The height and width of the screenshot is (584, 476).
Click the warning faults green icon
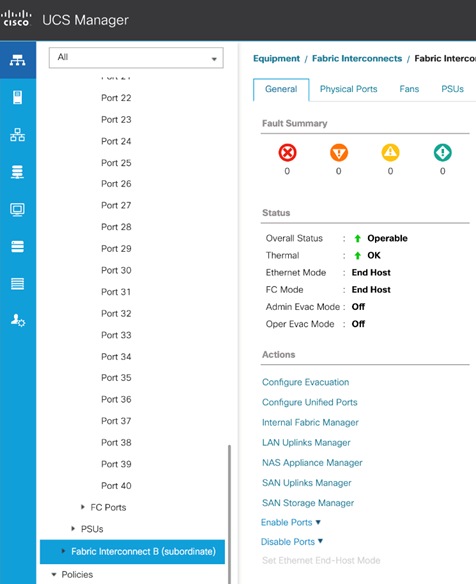[442, 153]
